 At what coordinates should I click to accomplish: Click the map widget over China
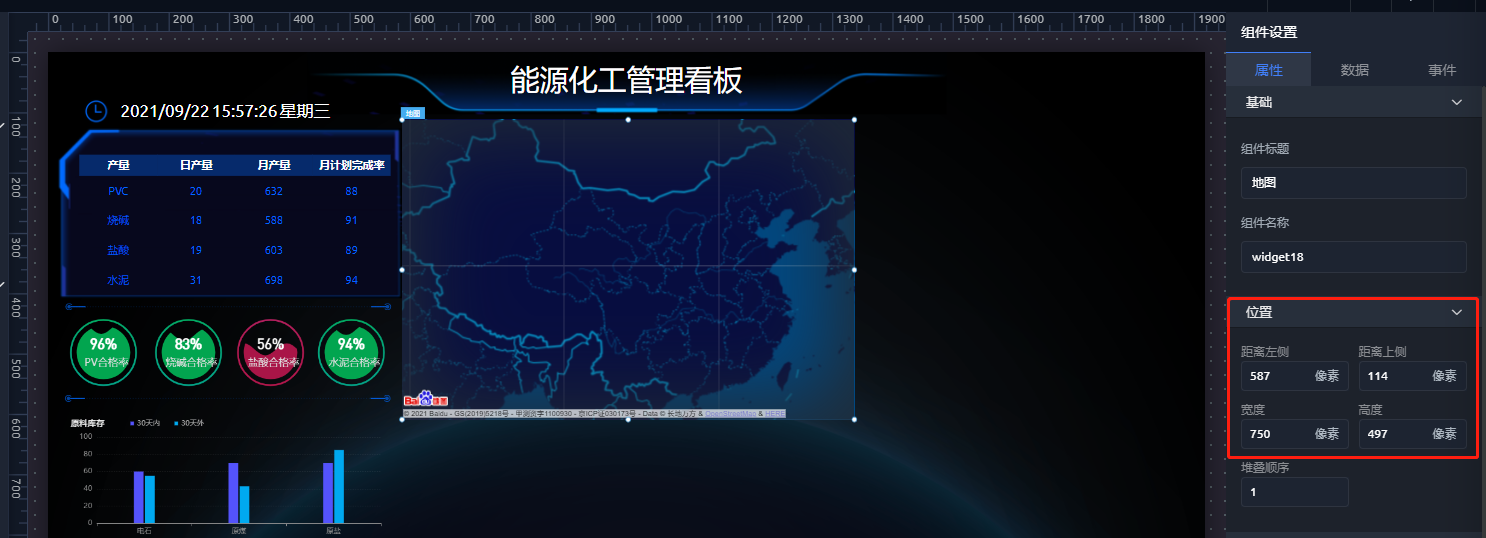point(628,269)
